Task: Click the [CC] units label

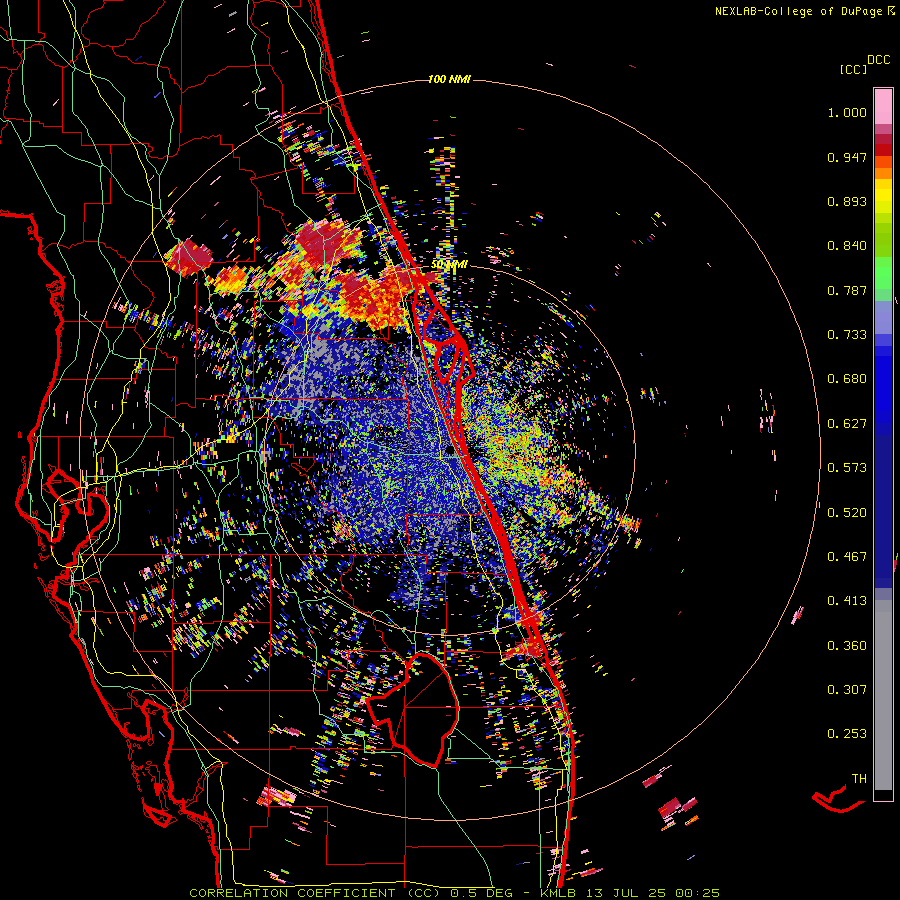Action: pos(853,69)
